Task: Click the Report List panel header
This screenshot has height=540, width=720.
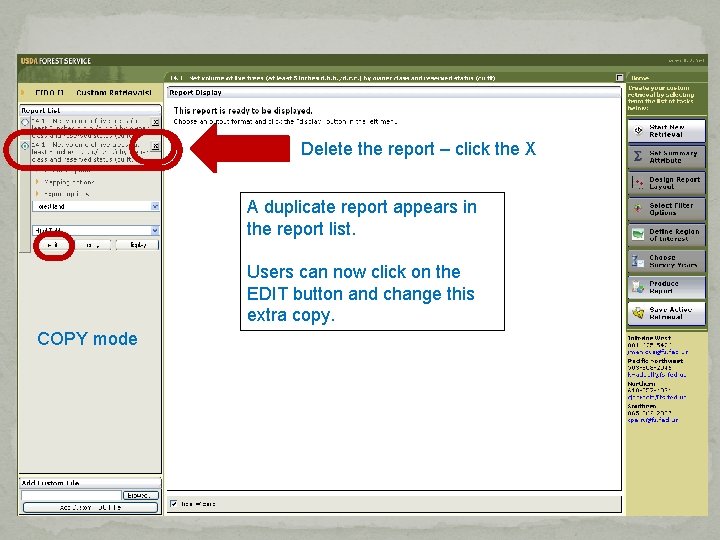Action: coord(90,110)
